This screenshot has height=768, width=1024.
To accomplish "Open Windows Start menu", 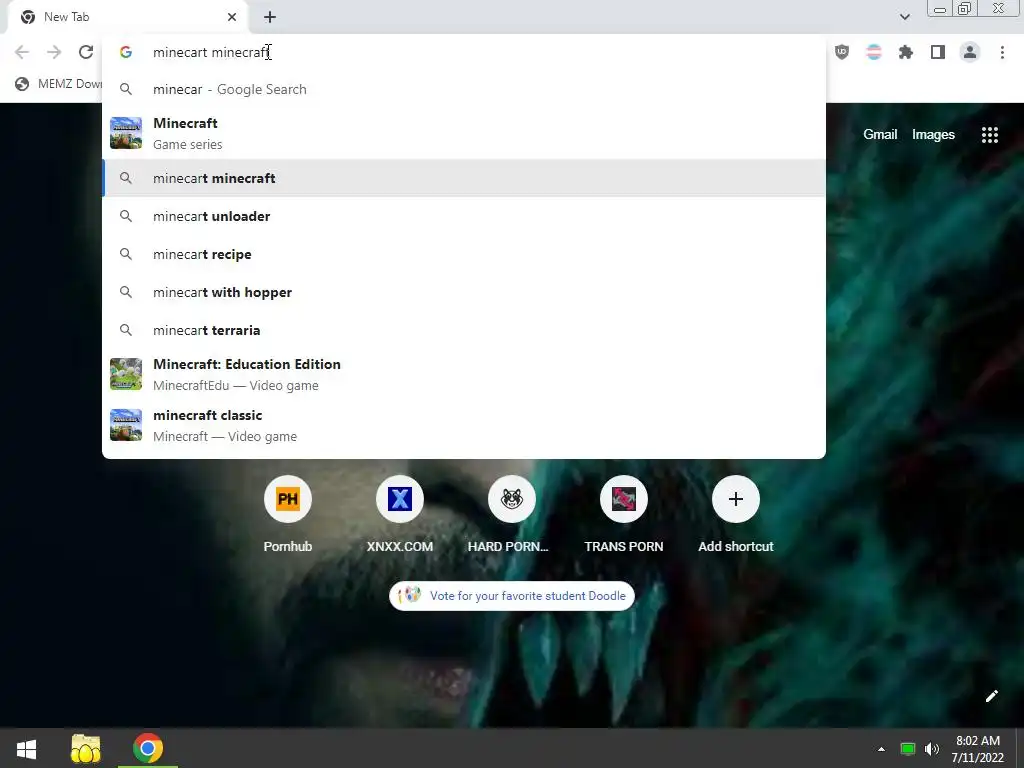I will [x=26, y=748].
